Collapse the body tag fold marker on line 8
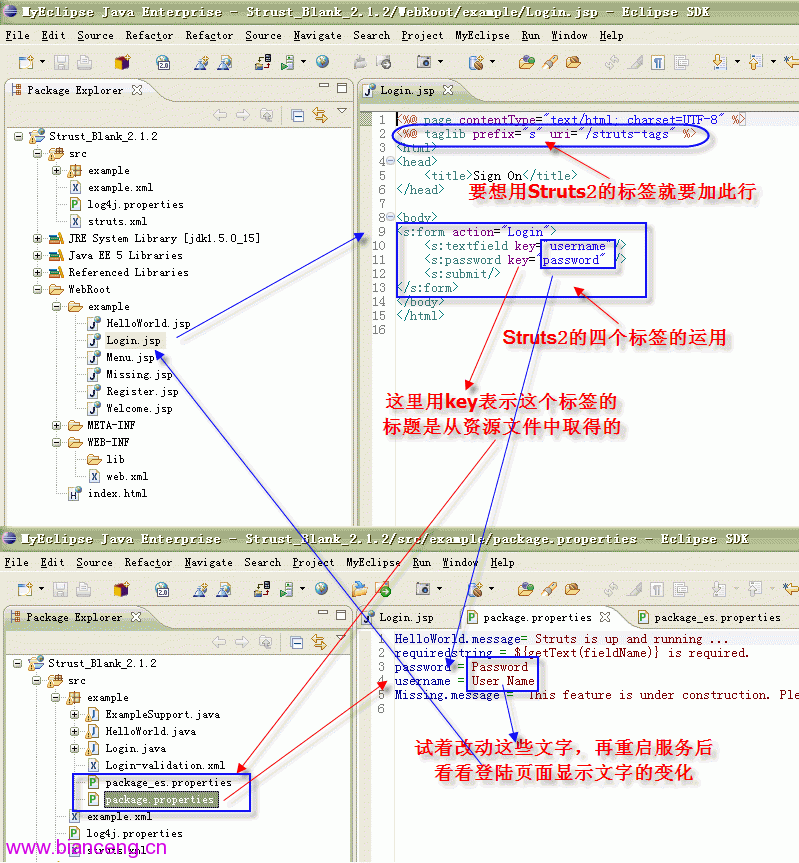The height and width of the screenshot is (863, 799). tap(390, 217)
